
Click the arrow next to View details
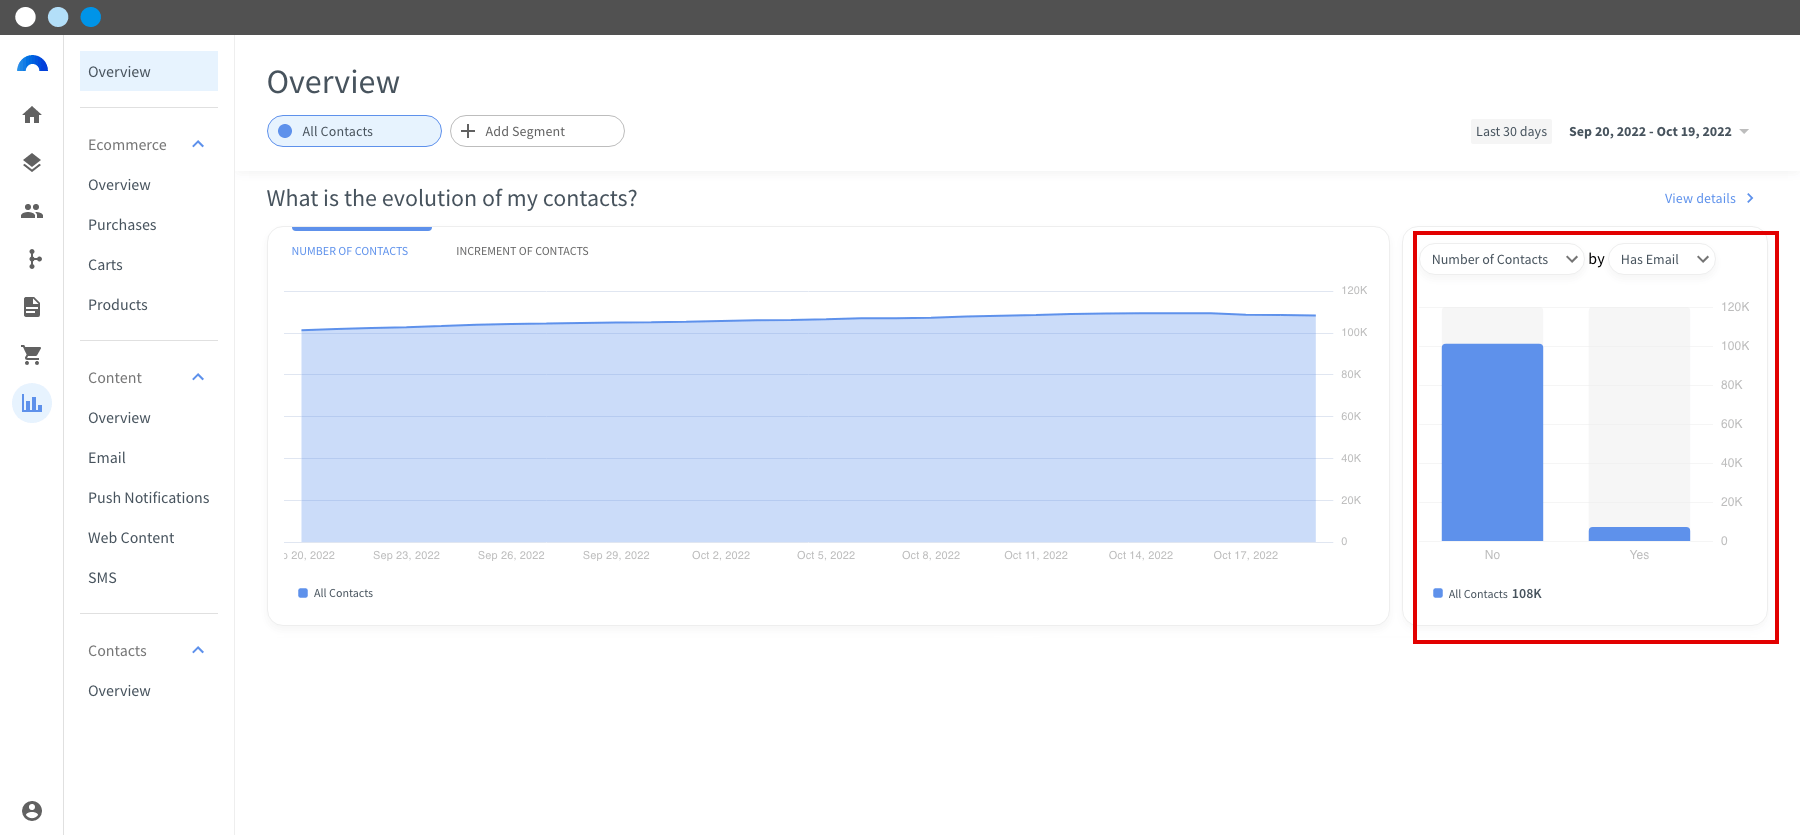click(1750, 198)
